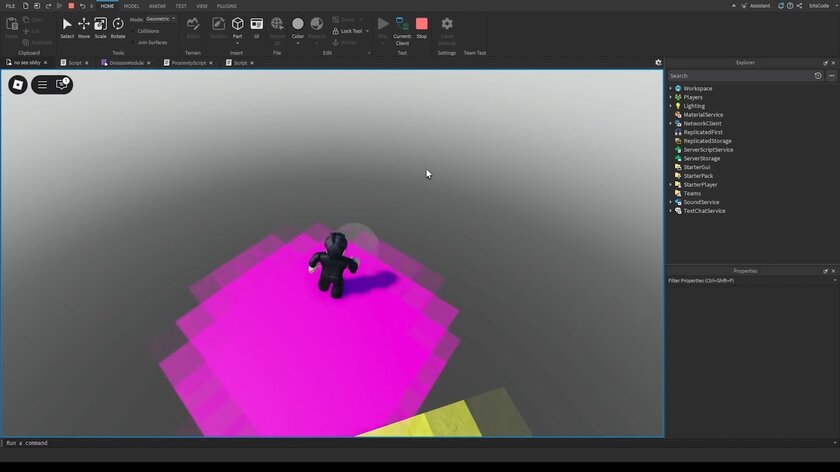Click the help question mark icon
Viewport: 840px width, 472px height.
[x=790, y=6]
